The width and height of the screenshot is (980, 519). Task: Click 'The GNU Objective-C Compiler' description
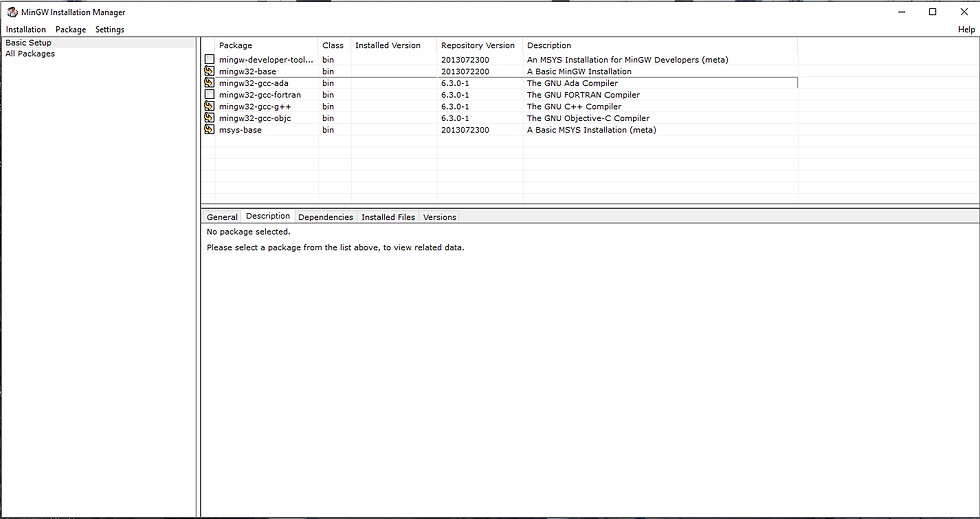point(588,118)
